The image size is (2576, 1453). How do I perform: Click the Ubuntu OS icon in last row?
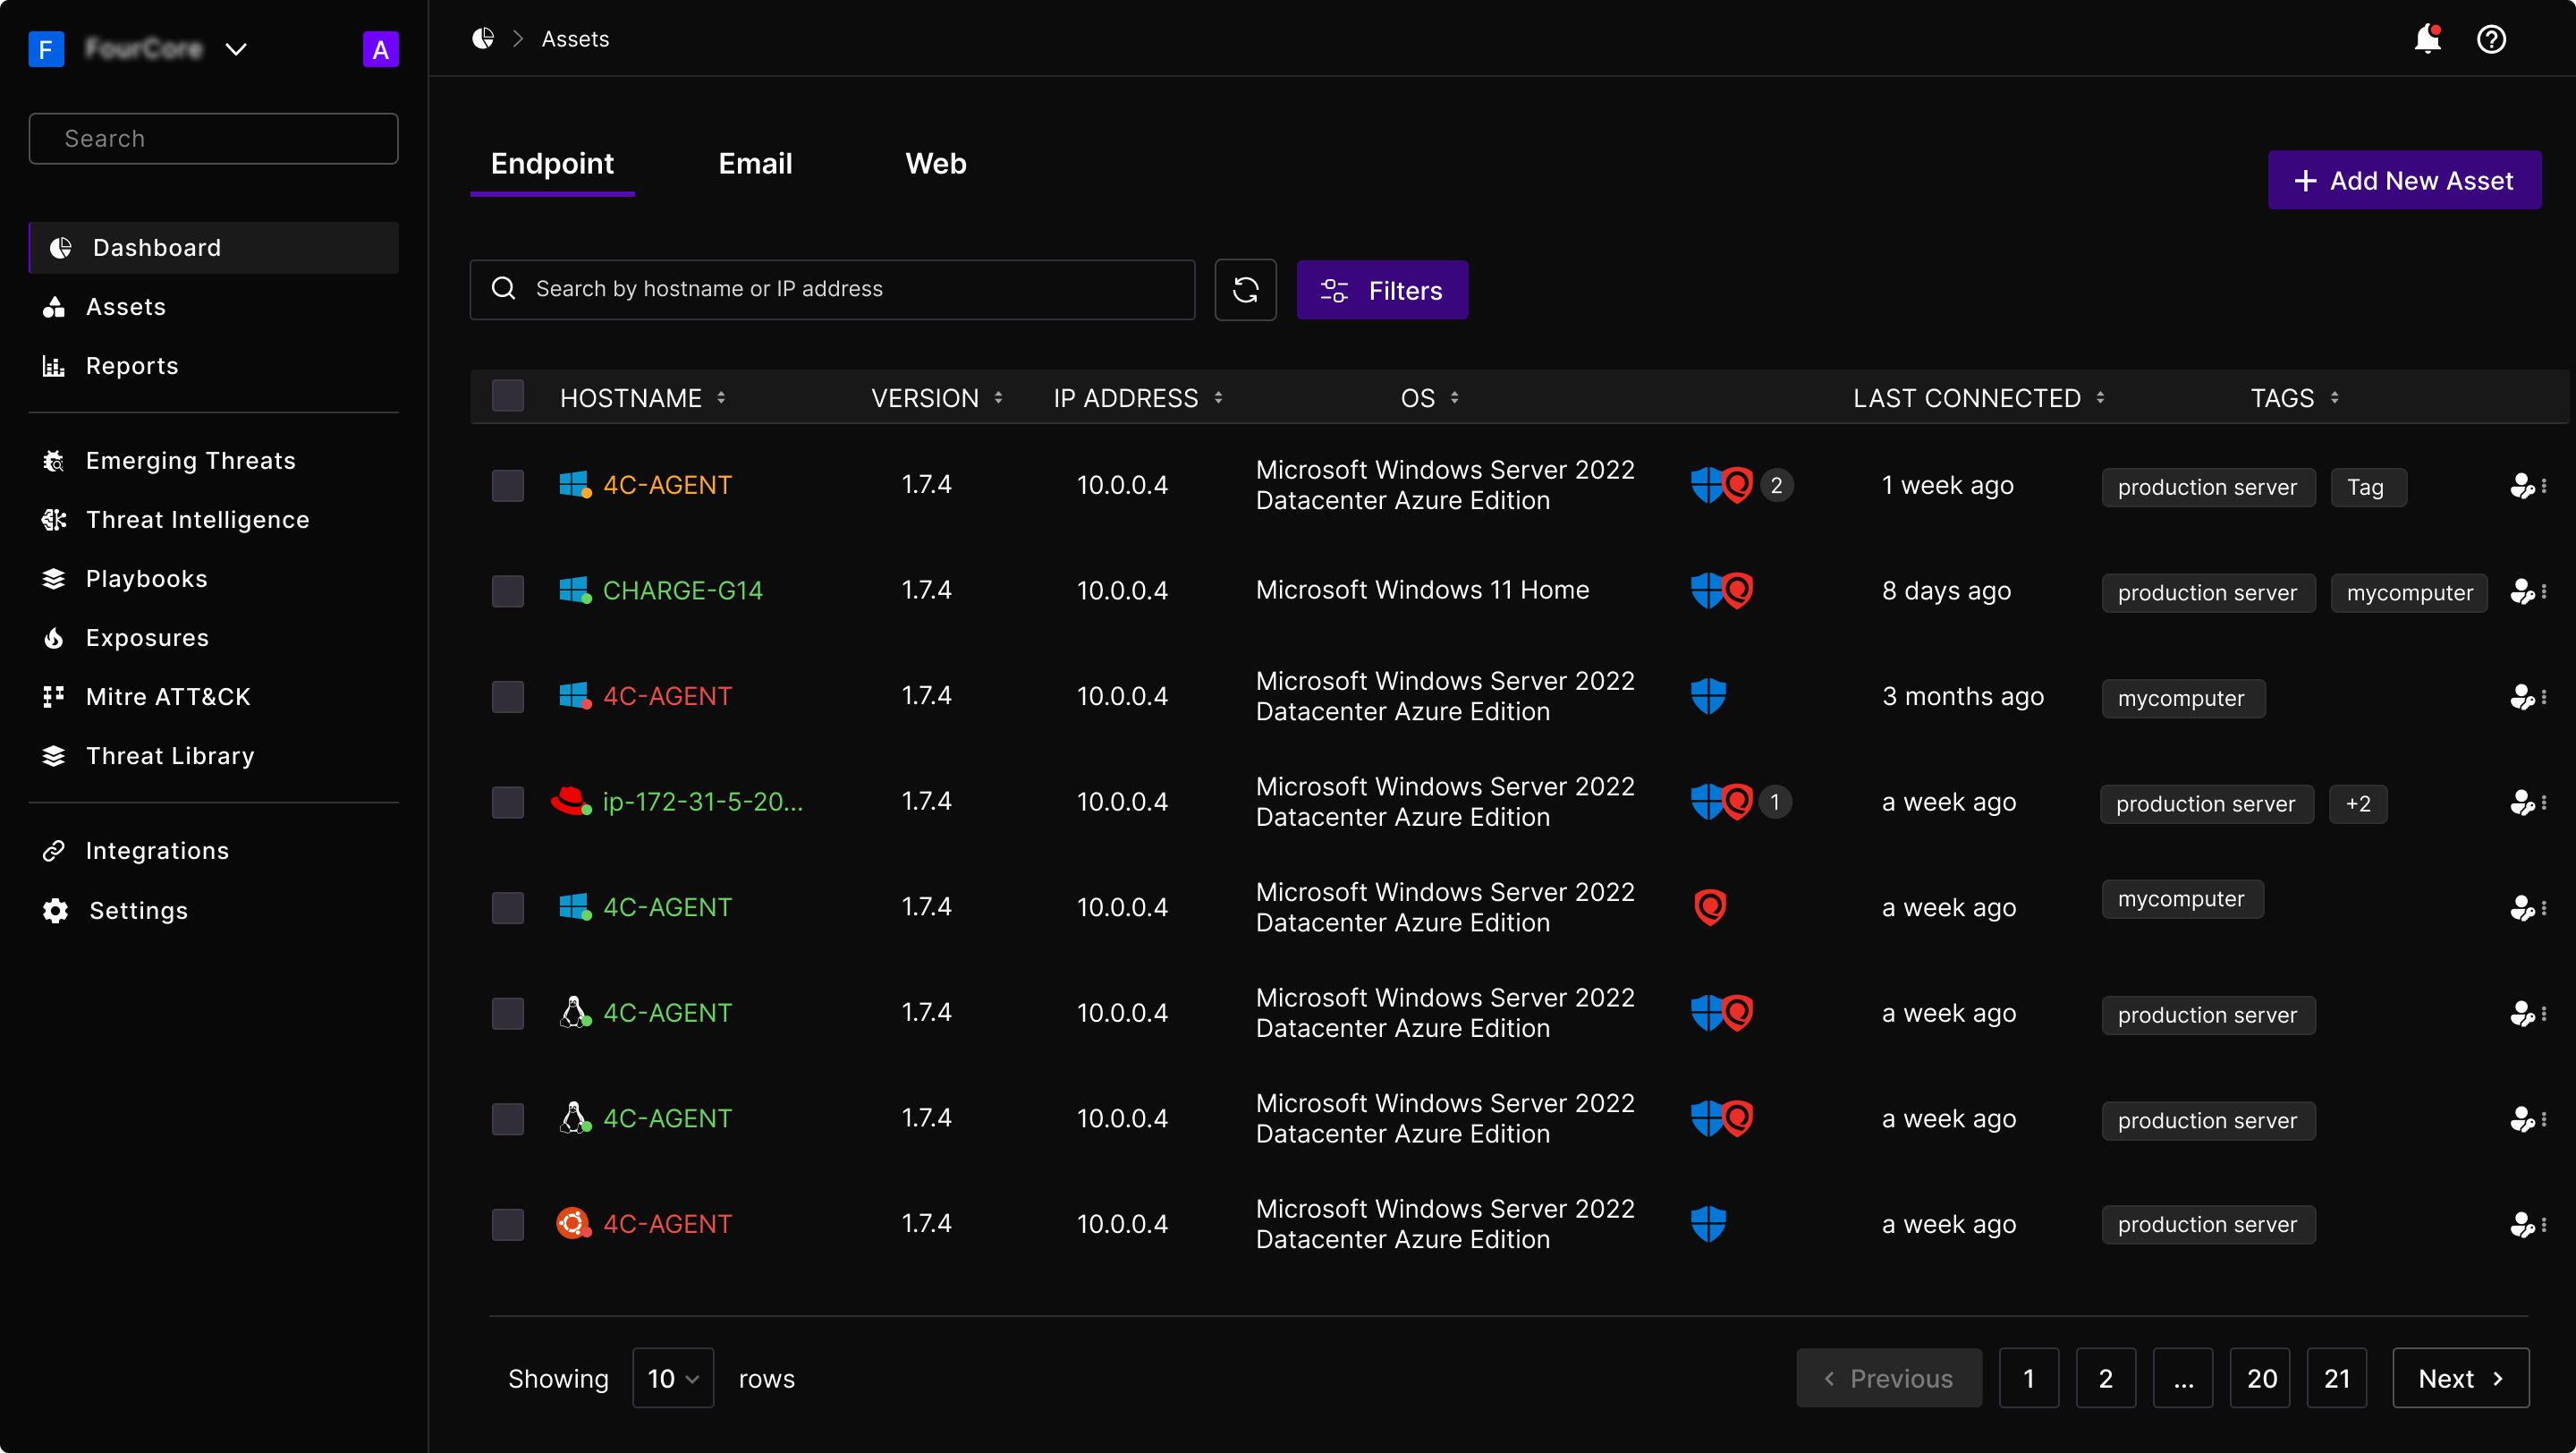coord(573,1223)
